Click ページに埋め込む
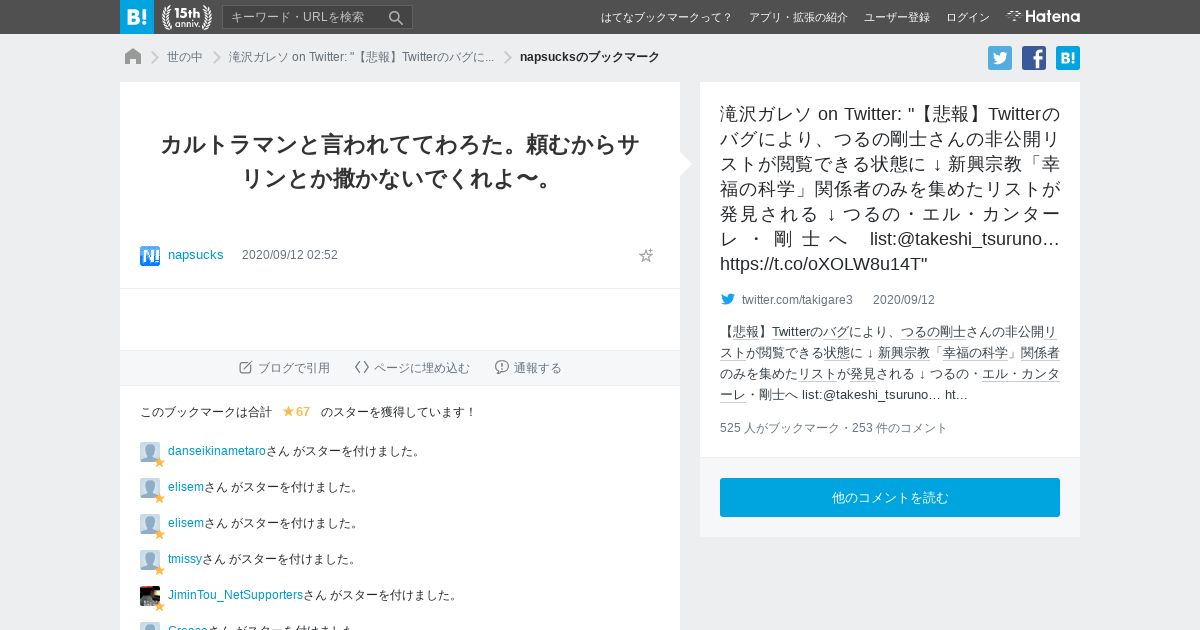The image size is (1200, 630). pos(412,368)
